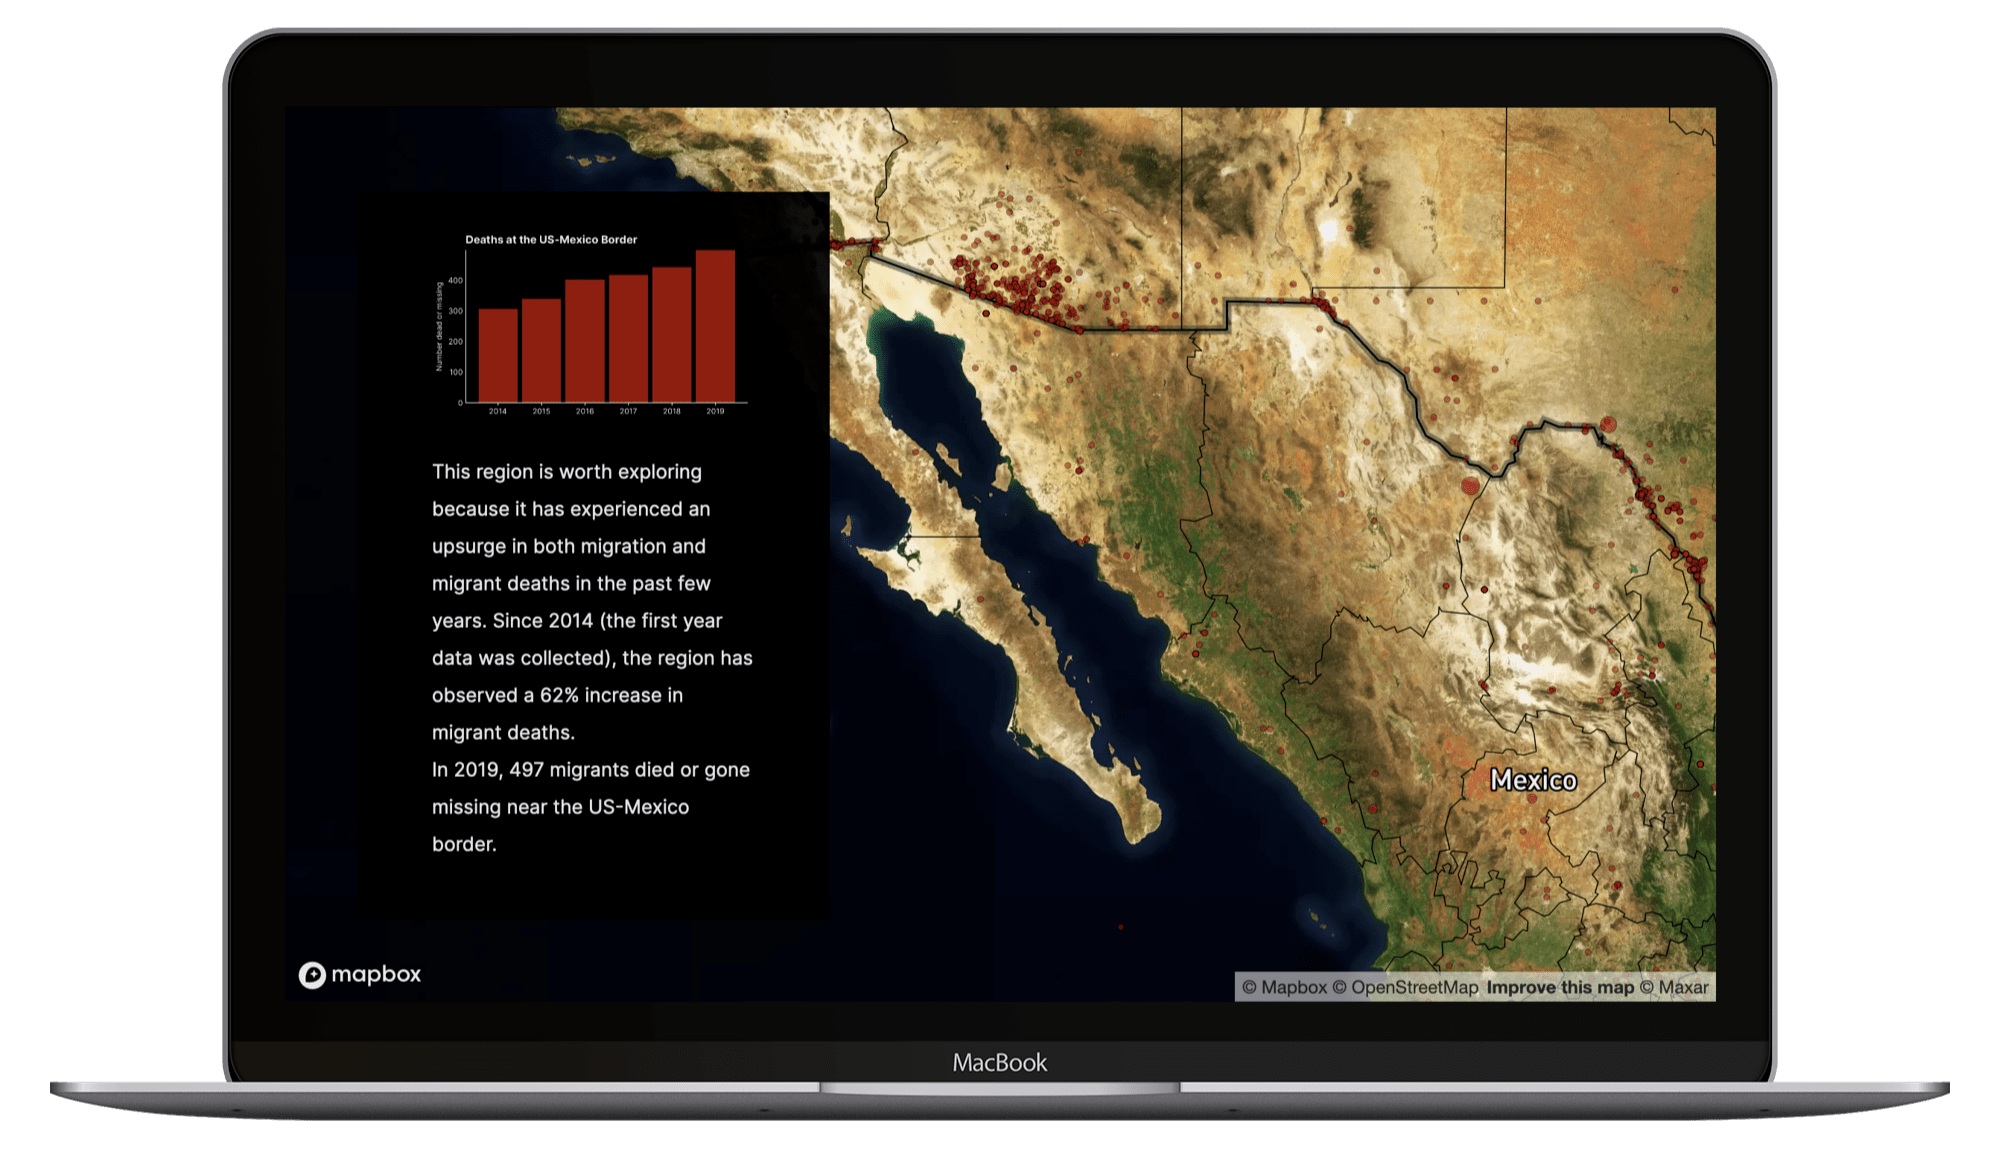Click the Improve this map link
The height and width of the screenshot is (1164, 2000).
pyautogui.click(x=1560, y=987)
